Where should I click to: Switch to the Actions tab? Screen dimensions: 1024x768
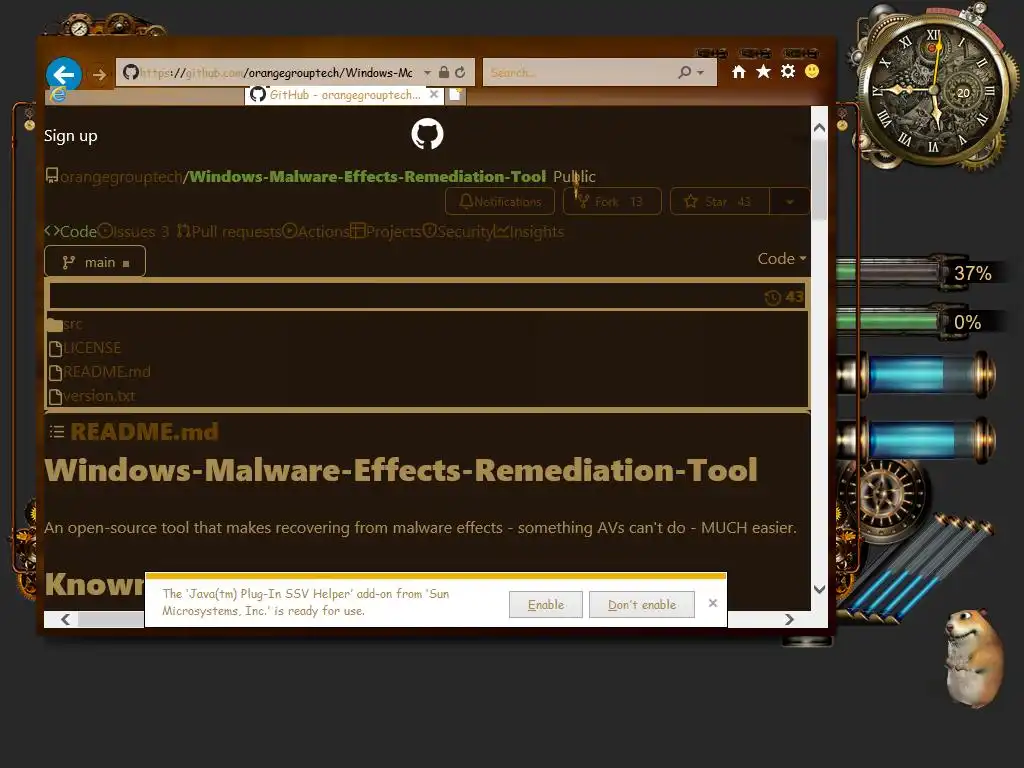[x=316, y=231]
